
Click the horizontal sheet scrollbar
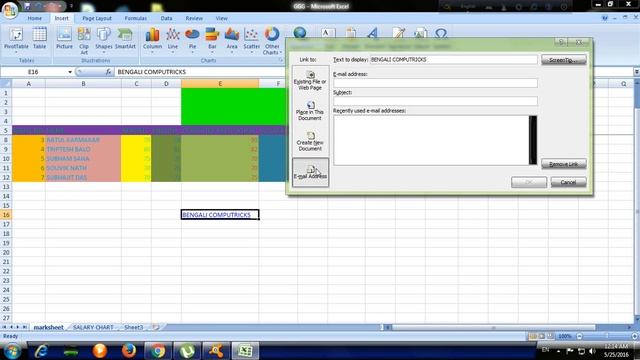pyautogui.click(x=493, y=327)
